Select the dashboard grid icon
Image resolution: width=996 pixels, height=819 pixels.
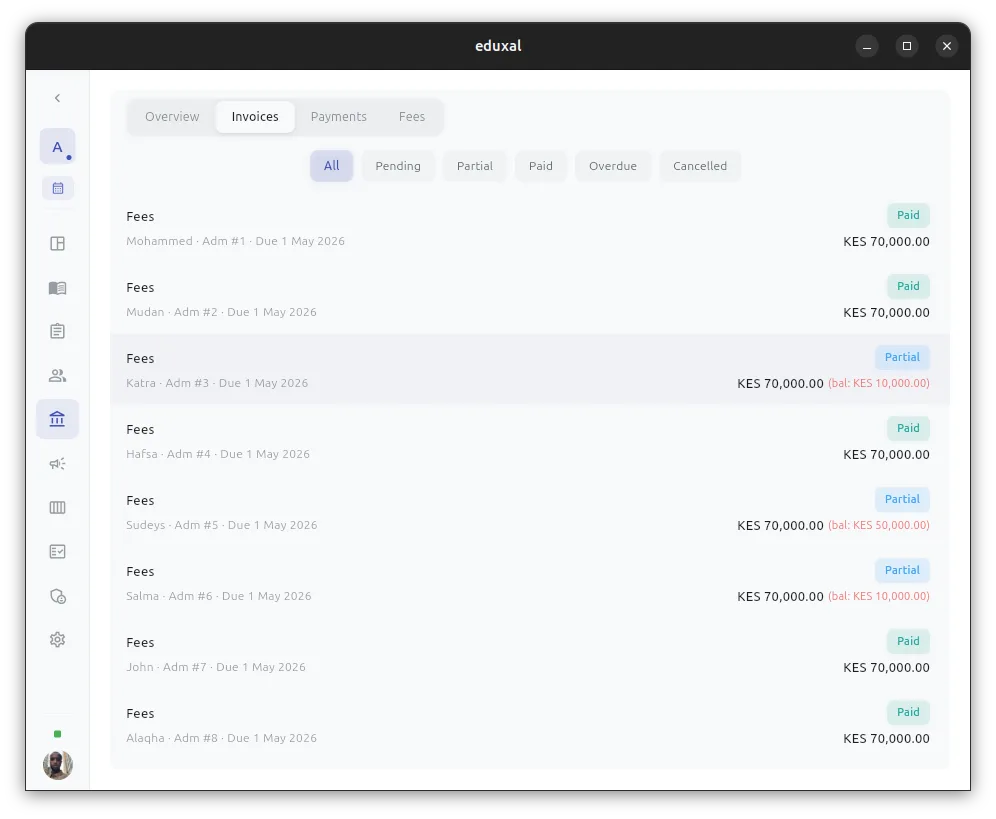point(57,242)
